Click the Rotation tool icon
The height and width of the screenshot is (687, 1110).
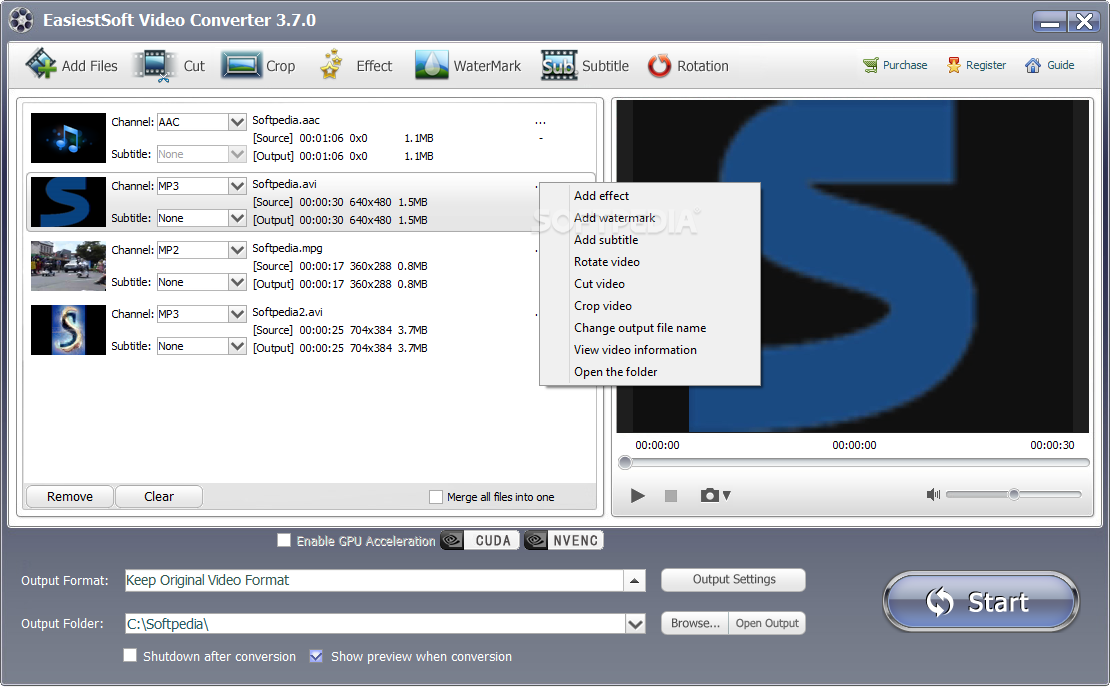coord(659,65)
